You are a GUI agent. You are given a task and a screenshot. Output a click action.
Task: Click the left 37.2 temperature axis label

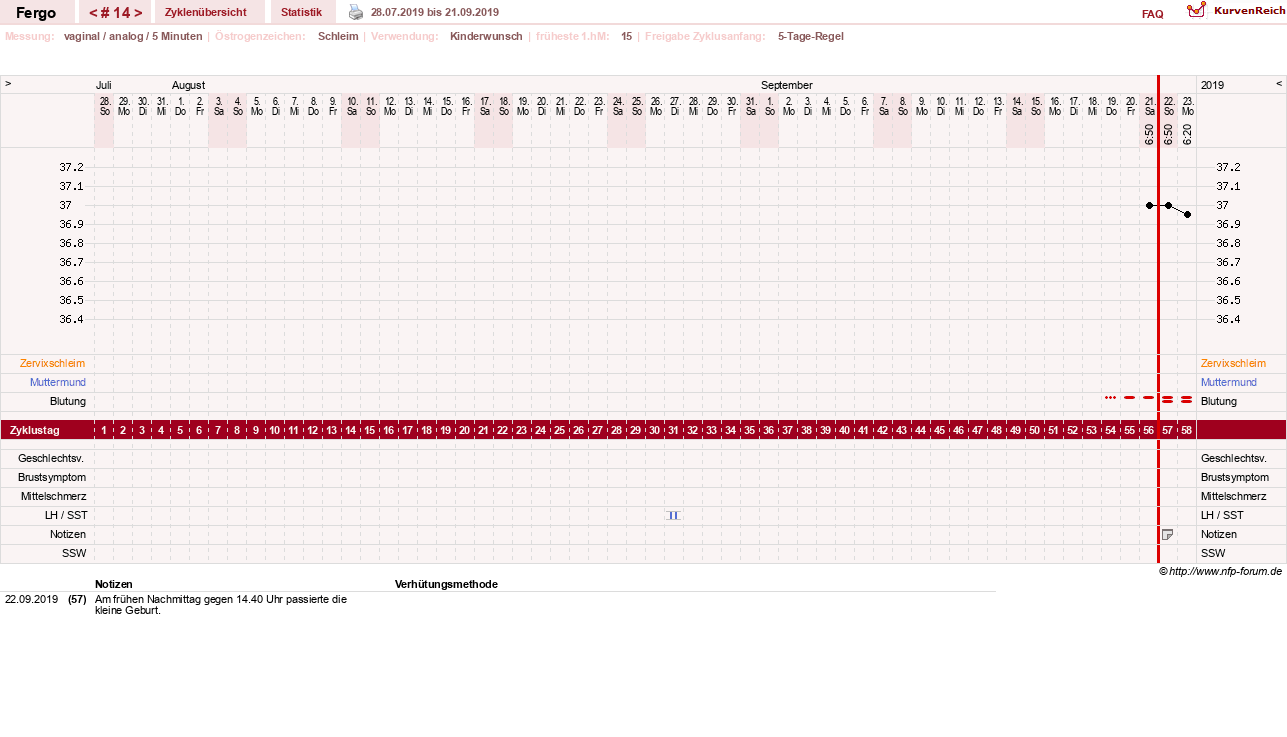point(71,167)
